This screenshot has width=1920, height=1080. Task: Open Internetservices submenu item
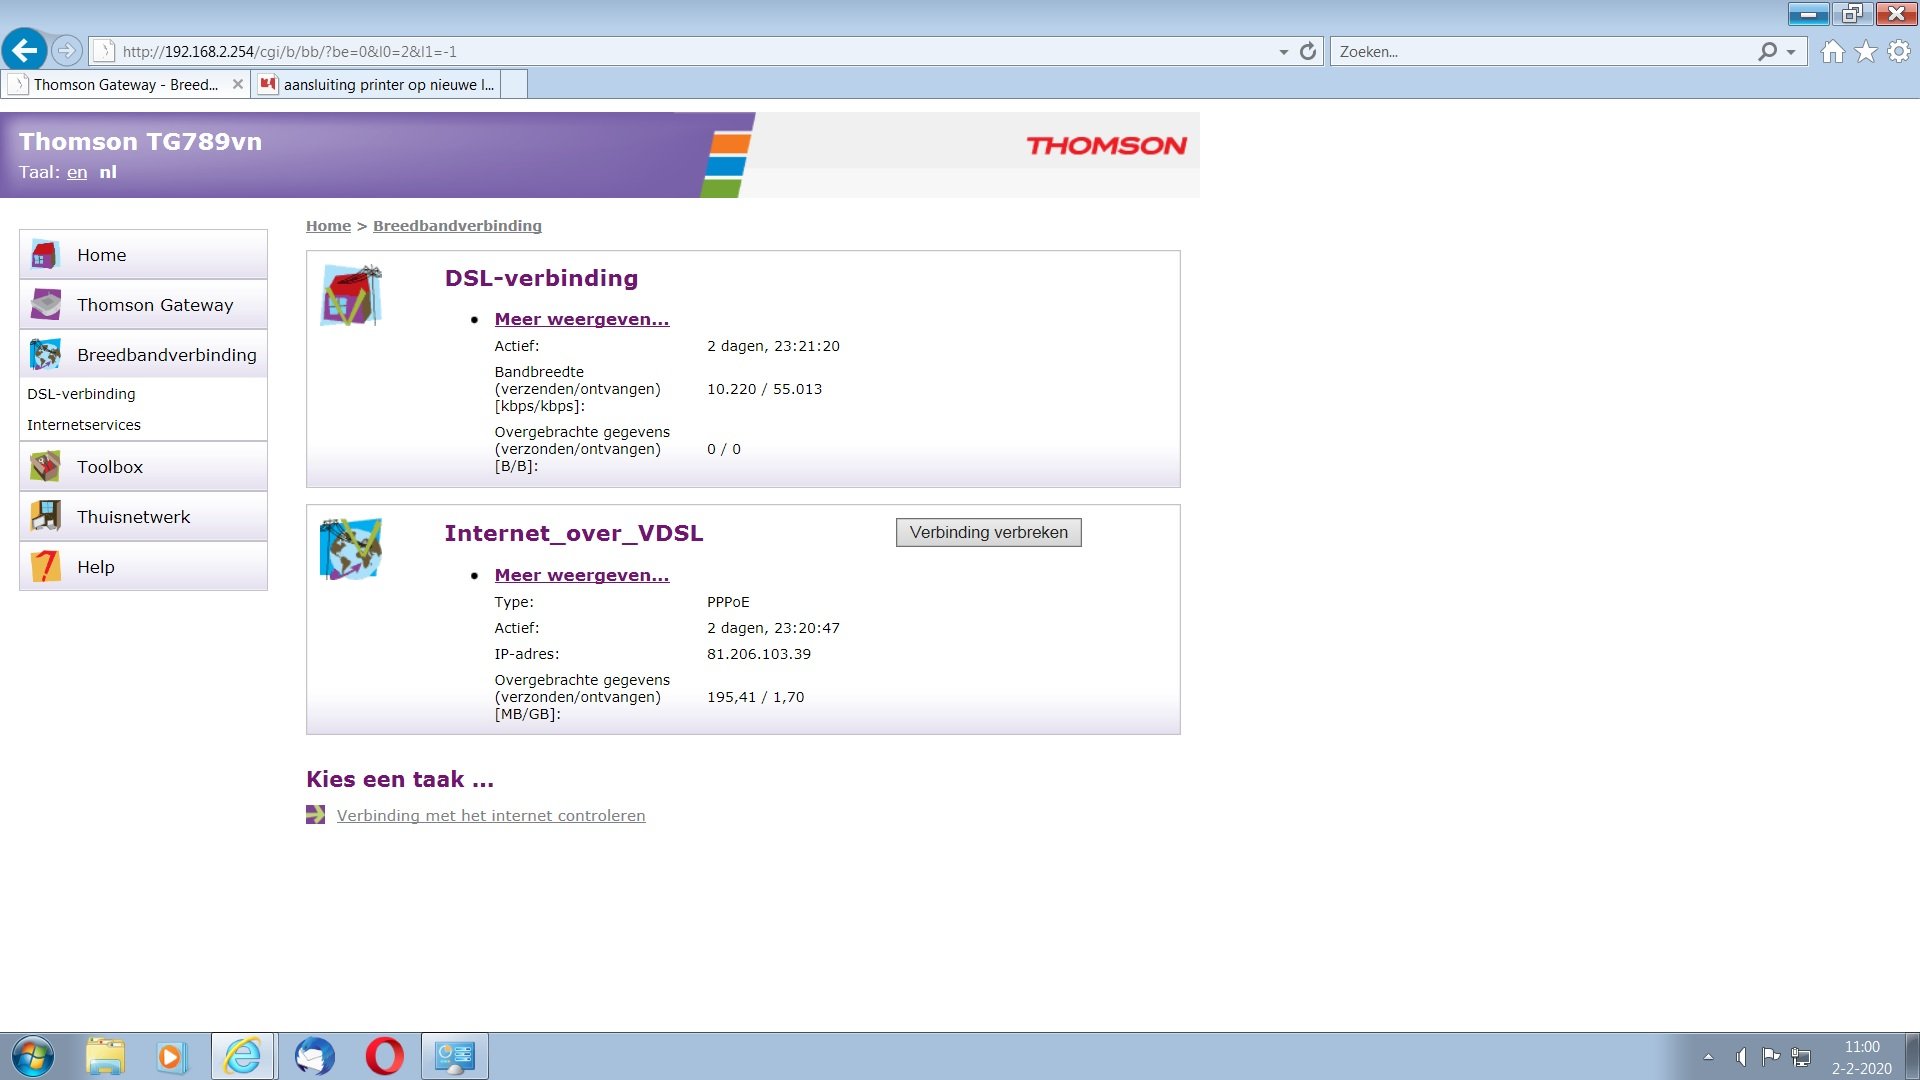[84, 425]
